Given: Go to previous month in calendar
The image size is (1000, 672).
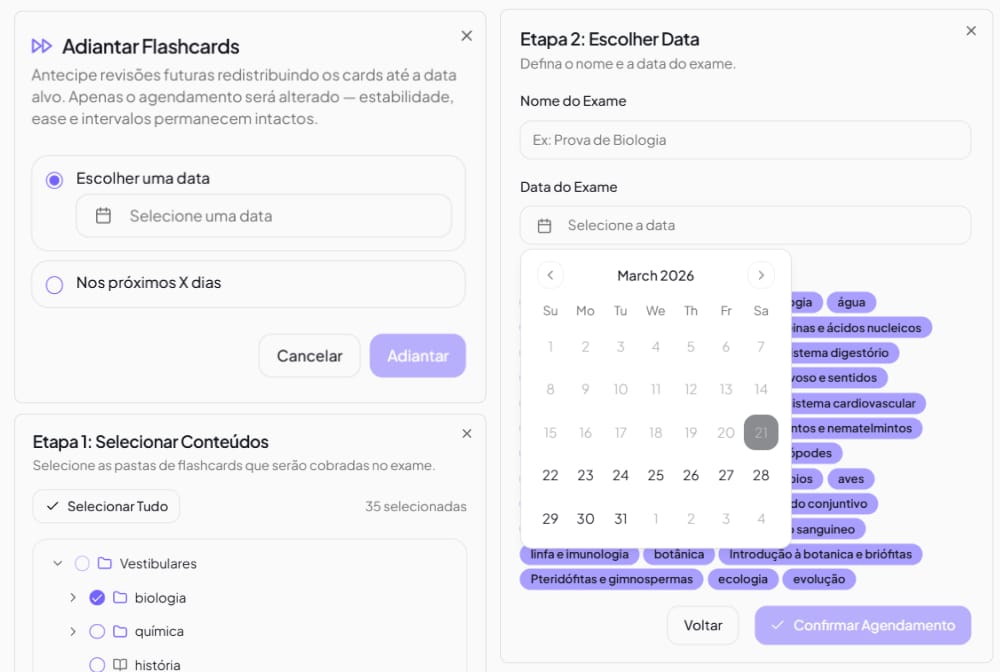Looking at the screenshot, I should point(550,276).
